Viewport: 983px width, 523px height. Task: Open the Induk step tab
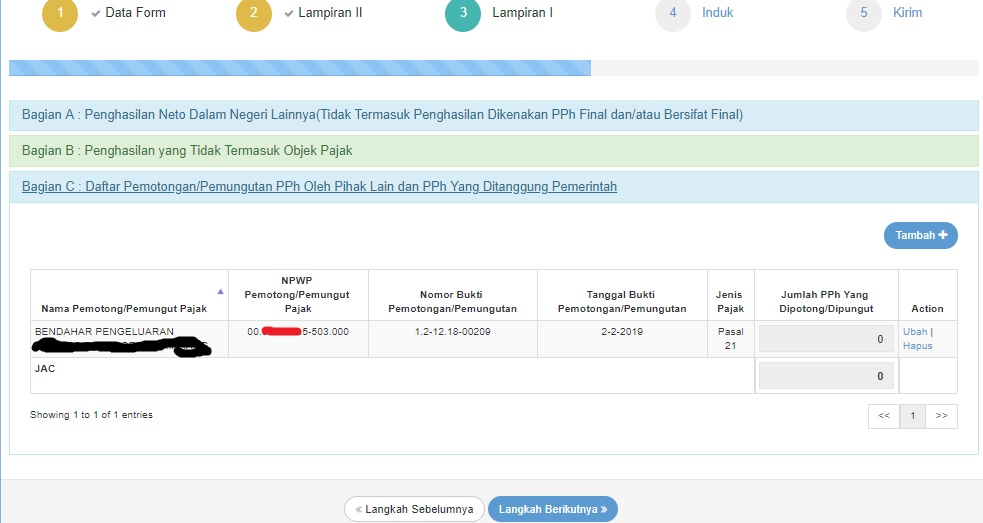pos(717,13)
